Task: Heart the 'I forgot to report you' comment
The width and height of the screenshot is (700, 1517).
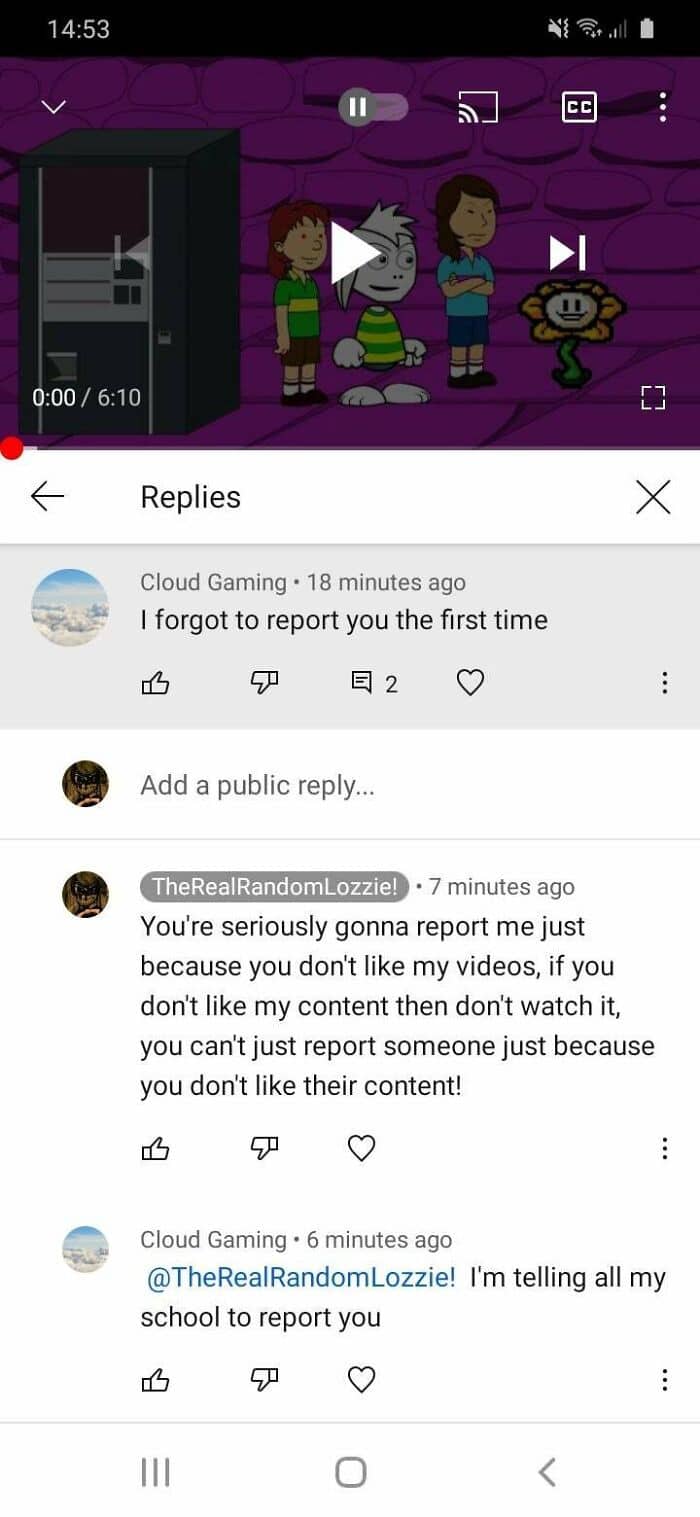Action: 470,683
